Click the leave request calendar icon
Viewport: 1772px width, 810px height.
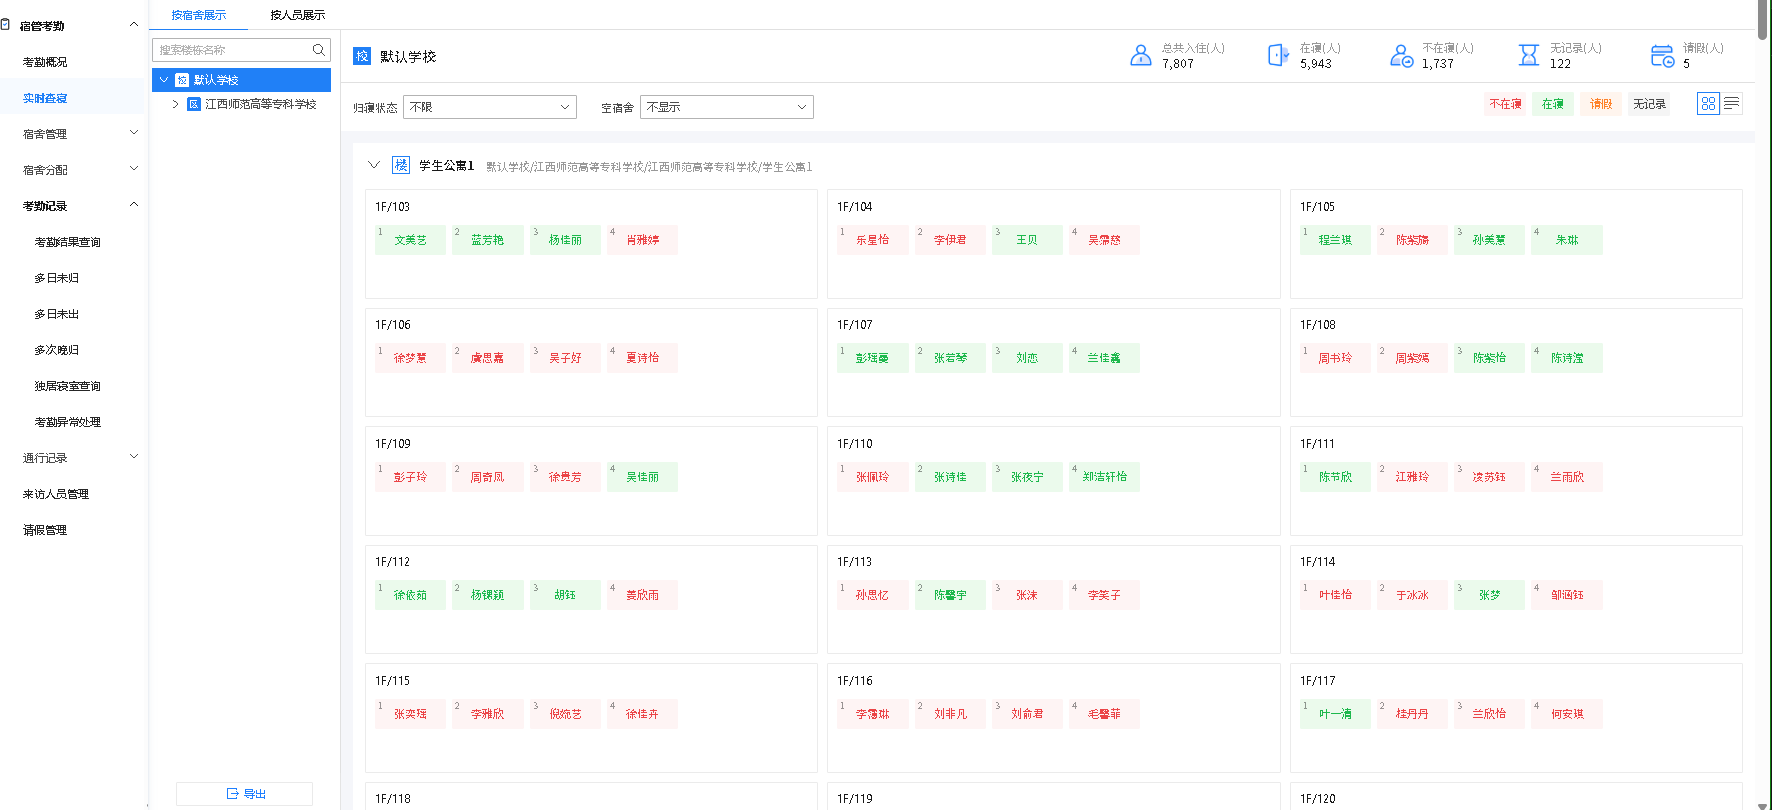[1661, 56]
